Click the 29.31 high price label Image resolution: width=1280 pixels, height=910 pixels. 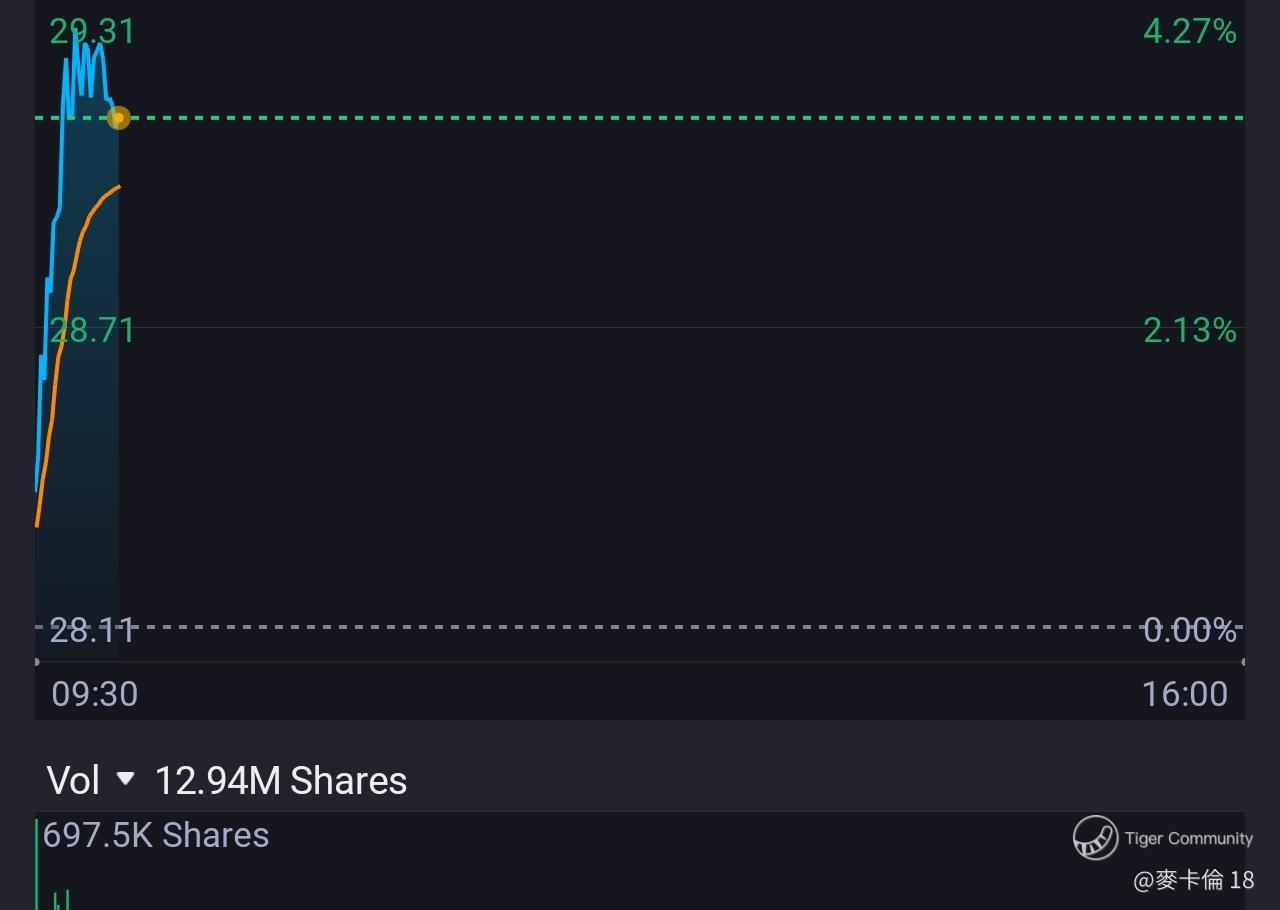pos(92,31)
